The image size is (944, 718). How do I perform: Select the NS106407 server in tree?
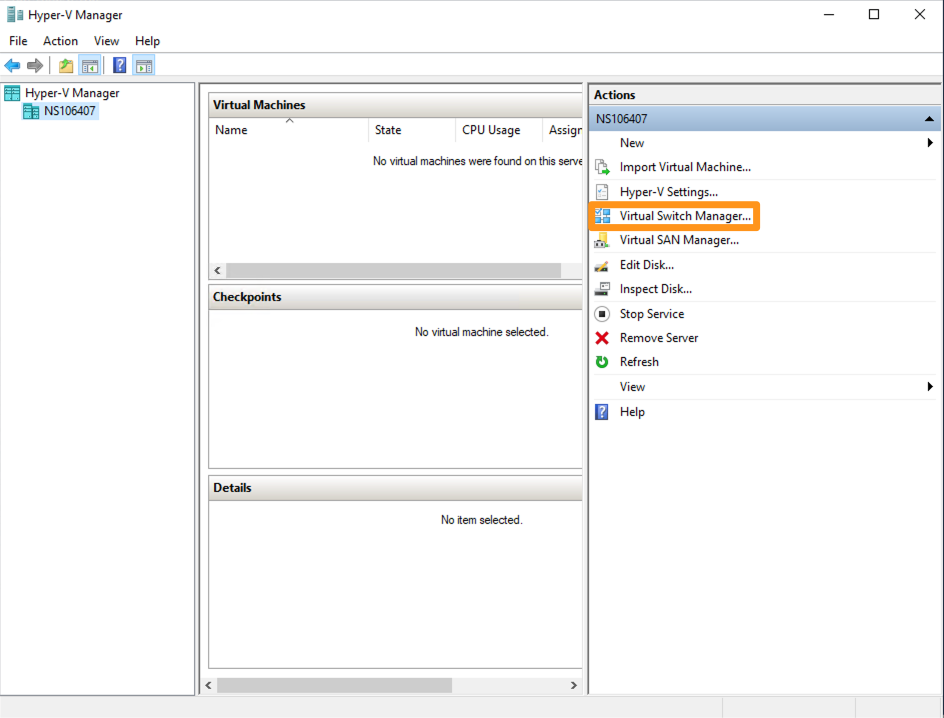click(69, 111)
